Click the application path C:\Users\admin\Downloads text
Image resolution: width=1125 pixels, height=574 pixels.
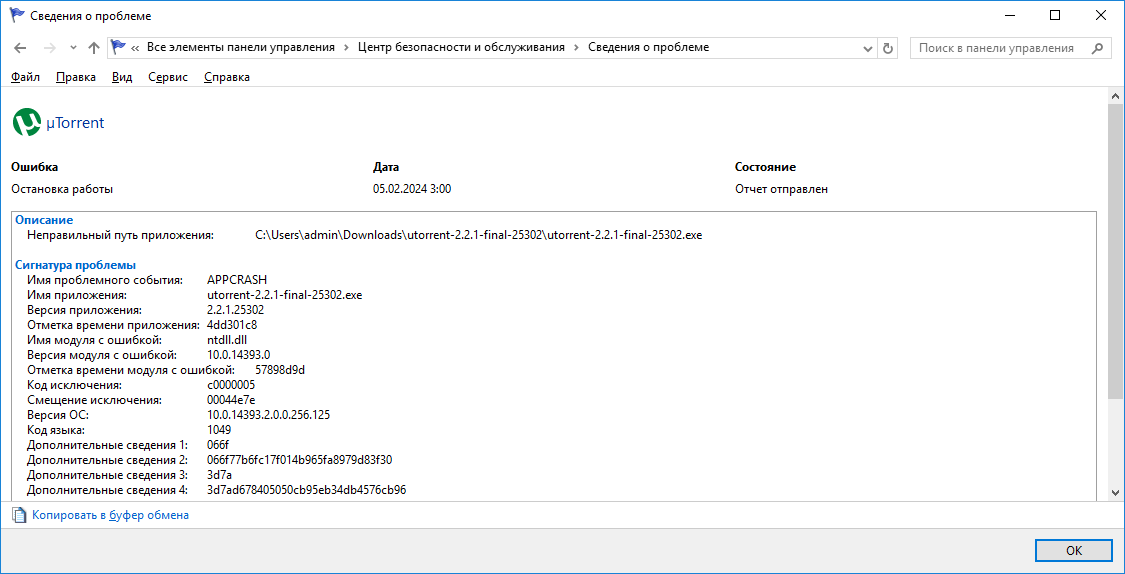tap(479, 235)
